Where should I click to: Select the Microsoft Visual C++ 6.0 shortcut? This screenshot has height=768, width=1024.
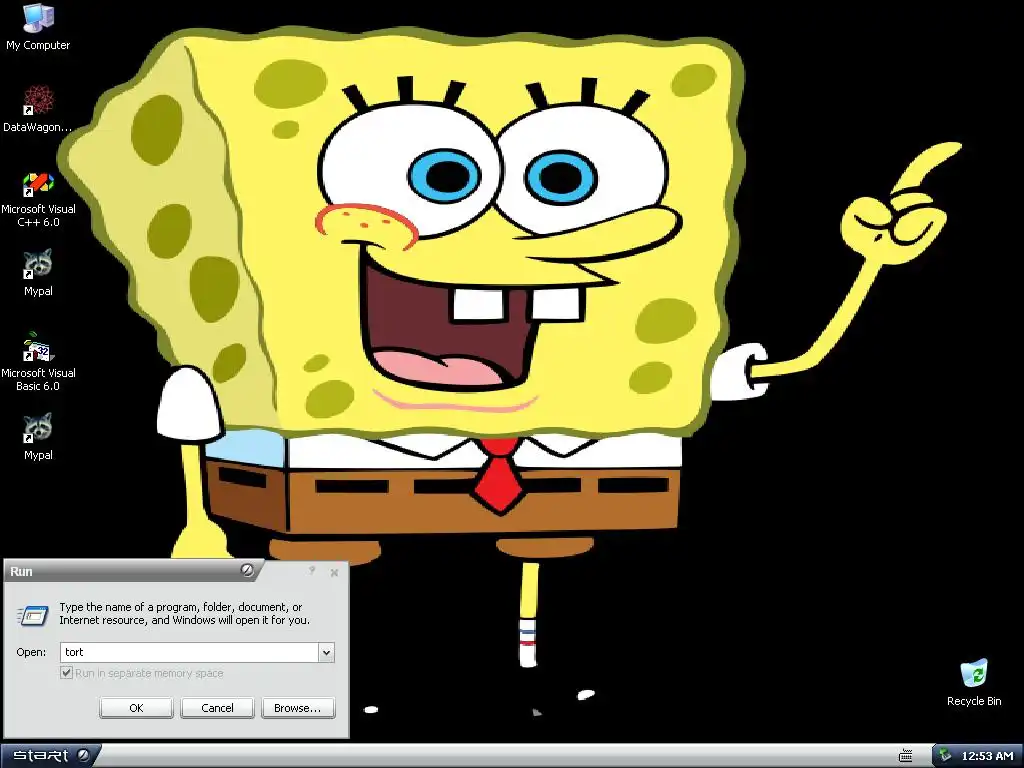tap(38, 199)
